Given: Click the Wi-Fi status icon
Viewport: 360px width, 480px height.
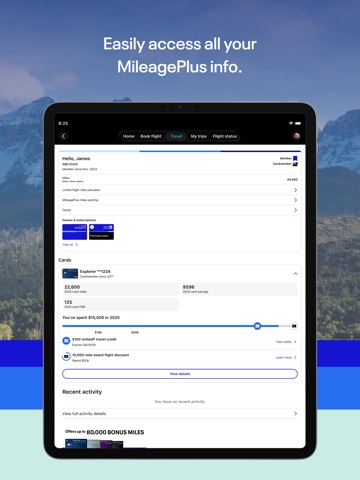Looking at the screenshot, I should point(291,123).
